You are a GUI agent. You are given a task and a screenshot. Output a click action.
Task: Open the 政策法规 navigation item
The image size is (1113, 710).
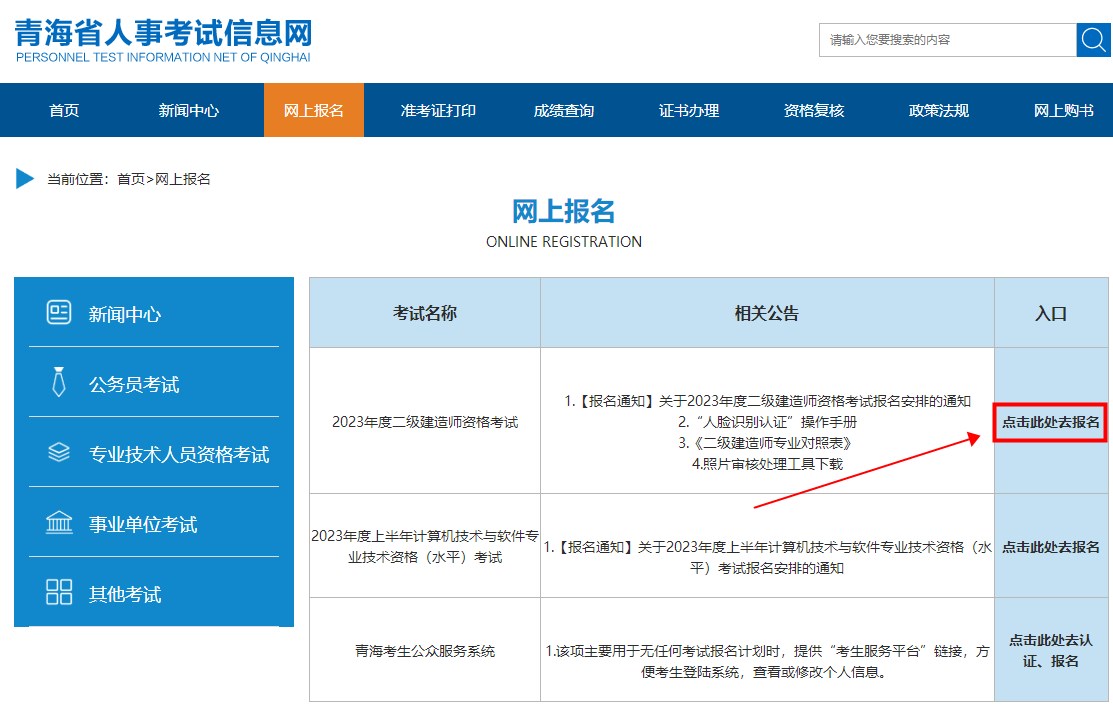pyautogui.click(x=938, y=110)
